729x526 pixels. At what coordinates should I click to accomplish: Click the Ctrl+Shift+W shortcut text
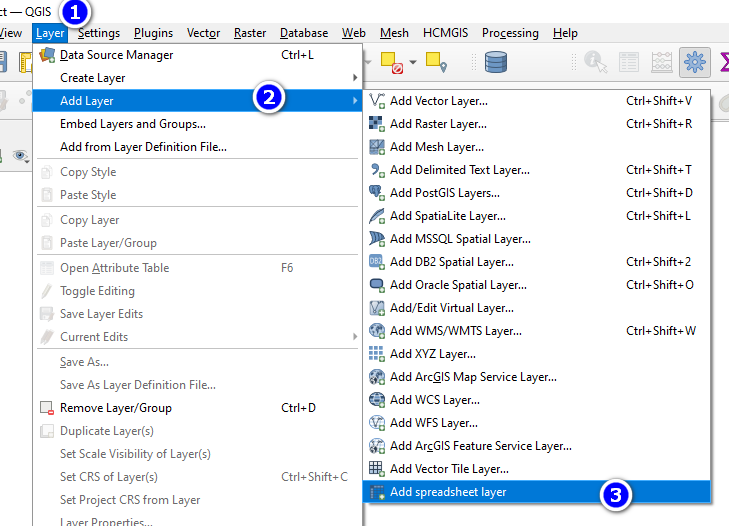(x=661, y=331)
